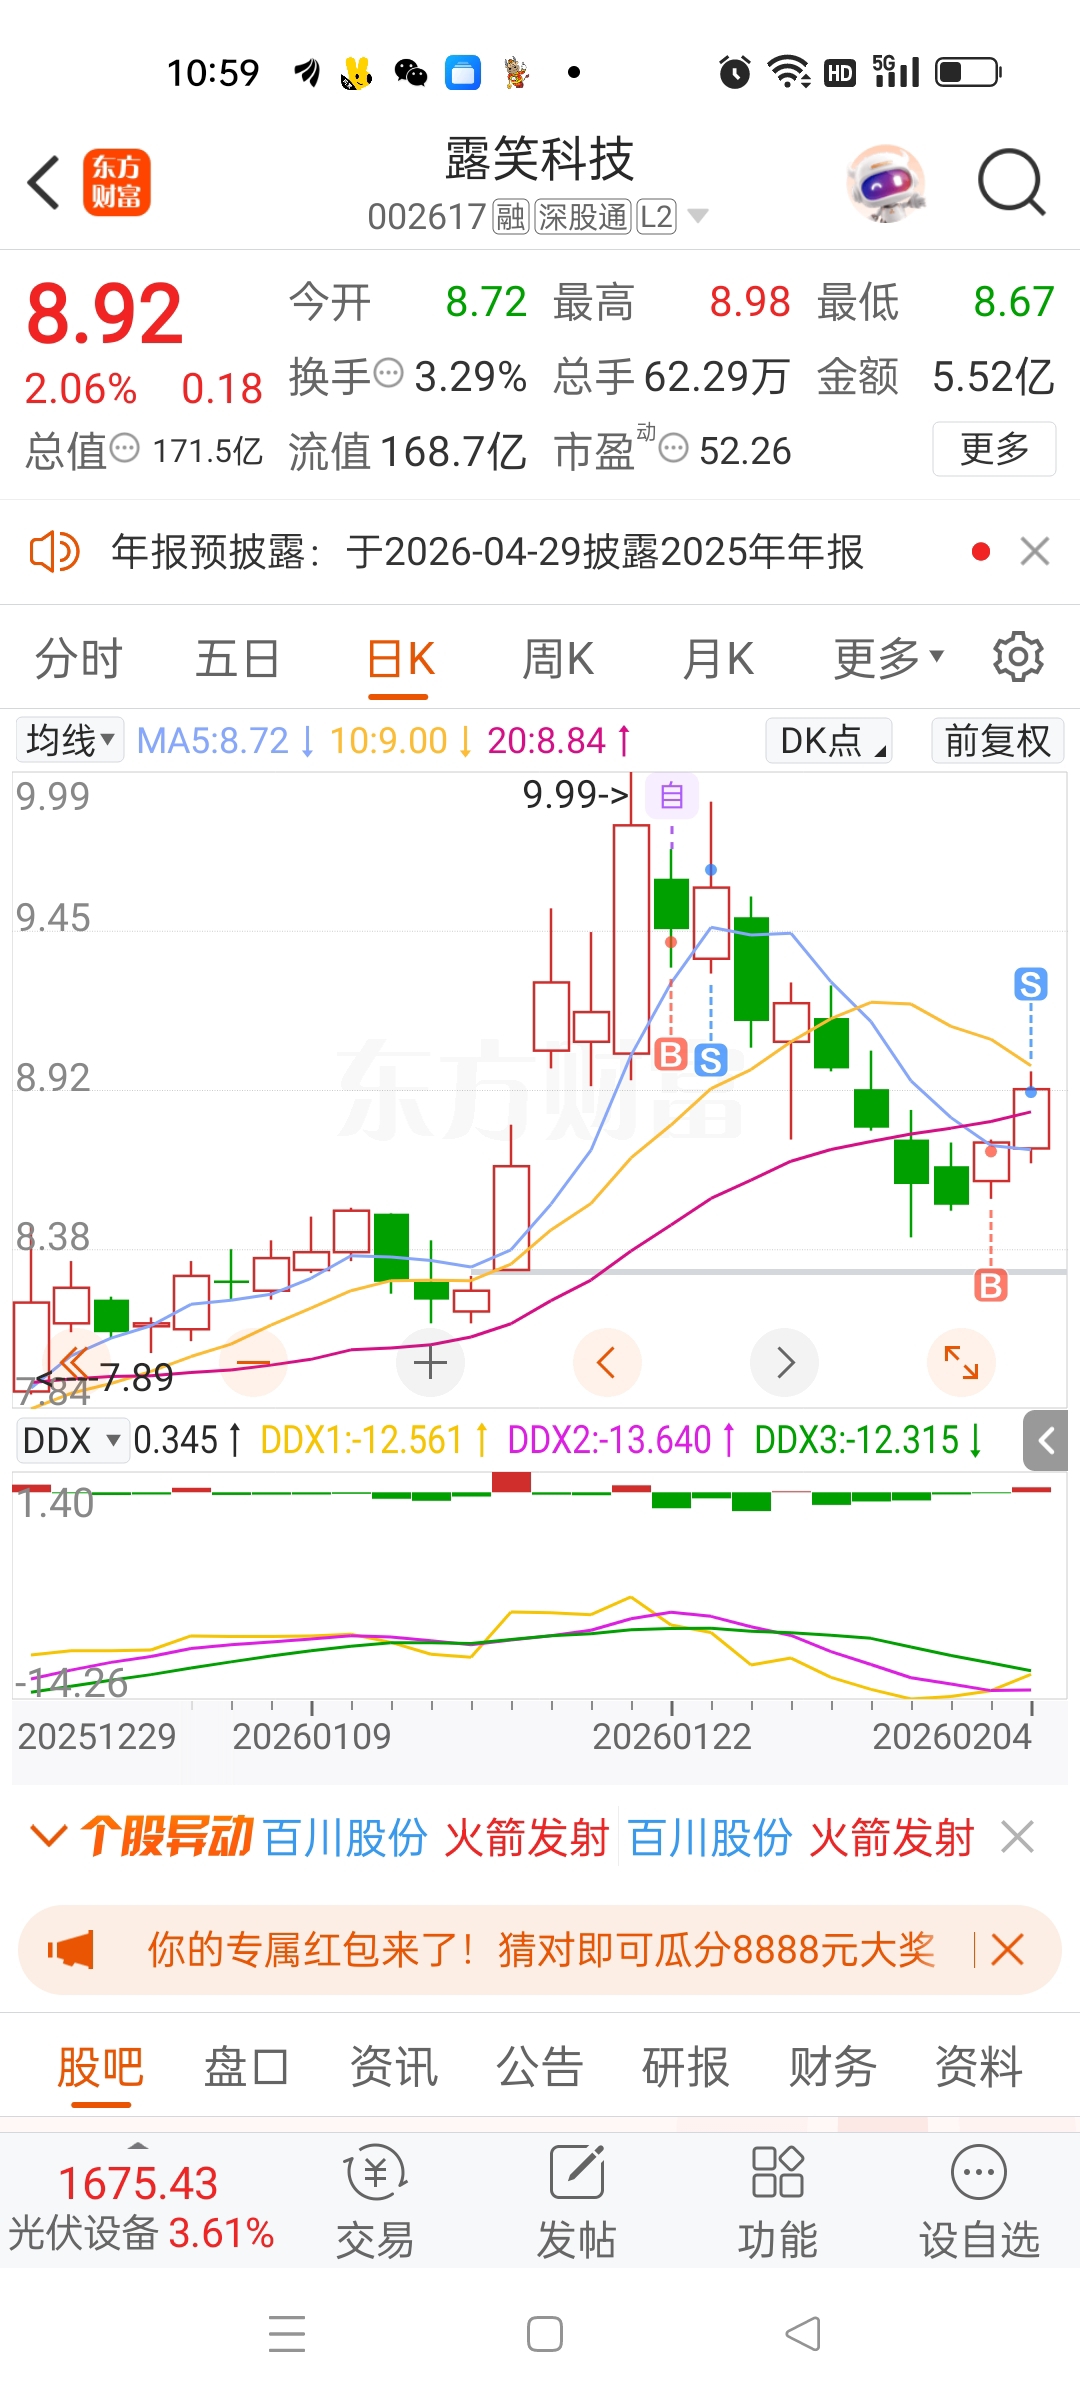Open the 均线 indicator dropdown
Image resolution: width=1080 pixels, height=2400 pixels.
coord(70,741)
